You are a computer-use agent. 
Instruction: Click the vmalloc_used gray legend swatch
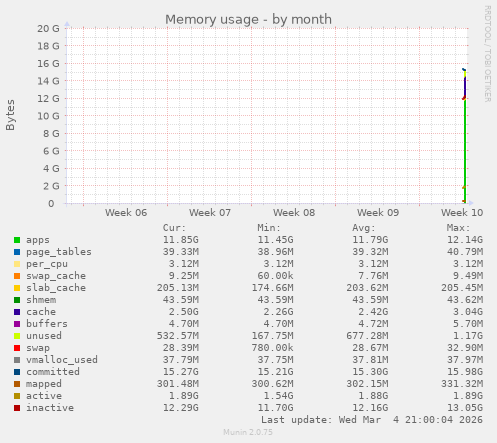[x=17, y=360]
